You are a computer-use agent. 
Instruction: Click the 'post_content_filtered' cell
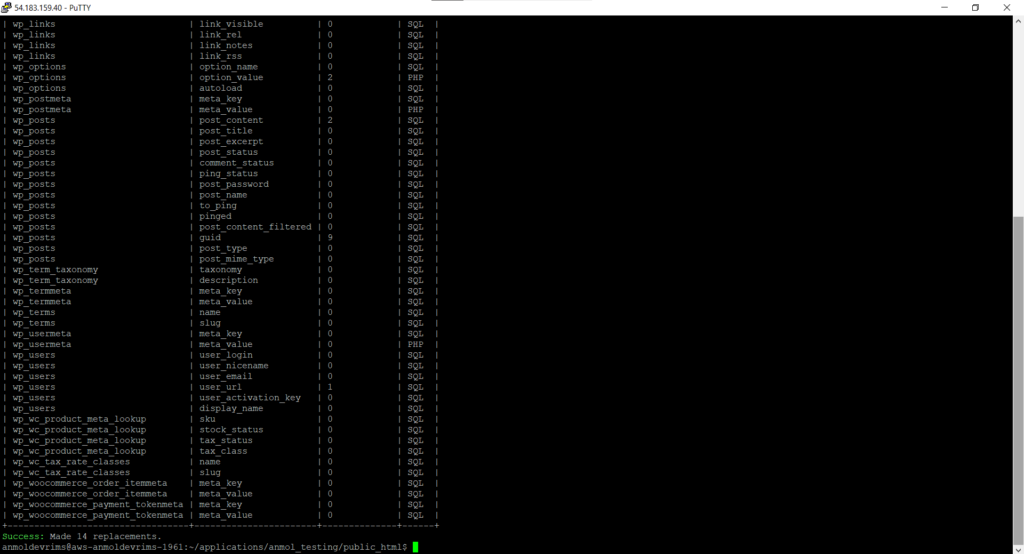click(255, 227)
